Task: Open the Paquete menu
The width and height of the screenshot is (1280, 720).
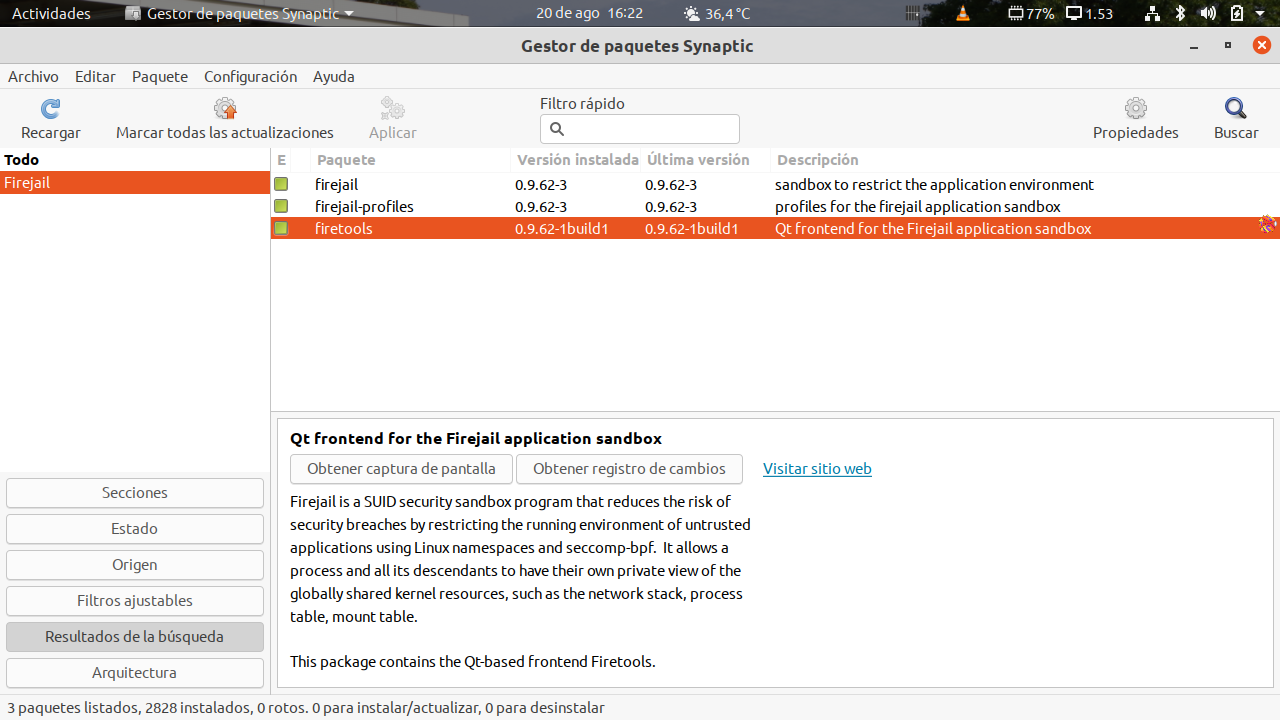Action: [x=160, y=77]
